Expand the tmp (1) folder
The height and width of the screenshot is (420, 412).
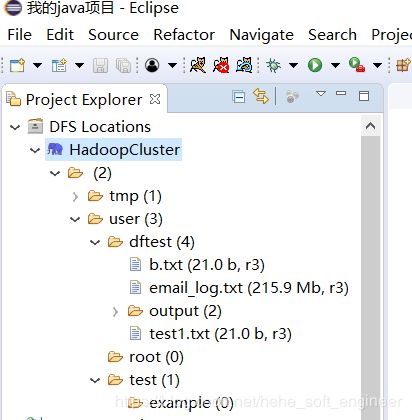pyautogui.click(x=75, y=197)
